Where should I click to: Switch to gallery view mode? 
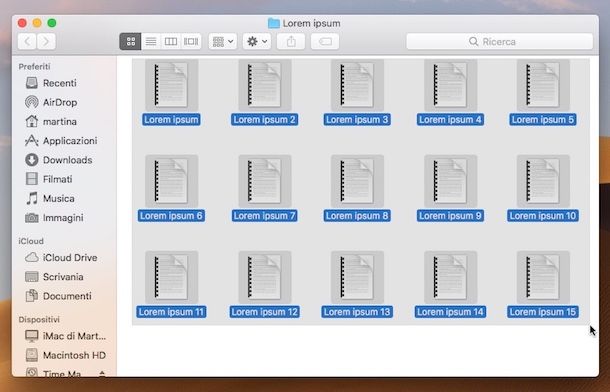pyautogui.click(x=191, y=41)
